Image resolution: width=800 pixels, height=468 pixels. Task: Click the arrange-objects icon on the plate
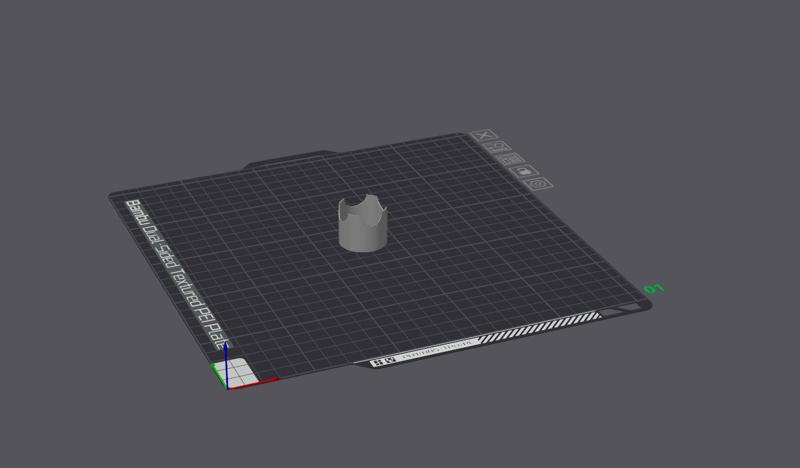pos(512,159)
